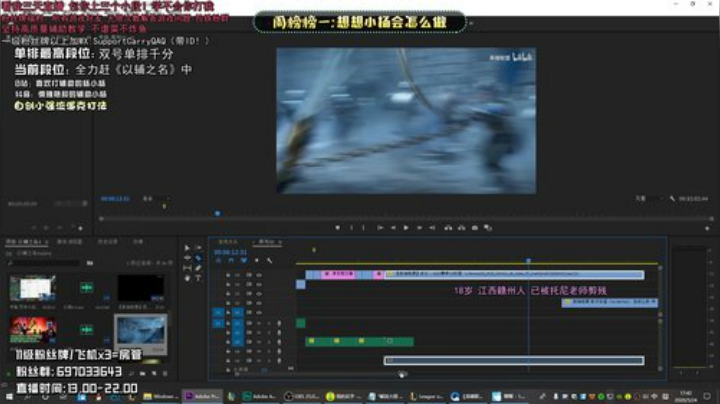
Task: Step back one frame
Action: point(393,228)
